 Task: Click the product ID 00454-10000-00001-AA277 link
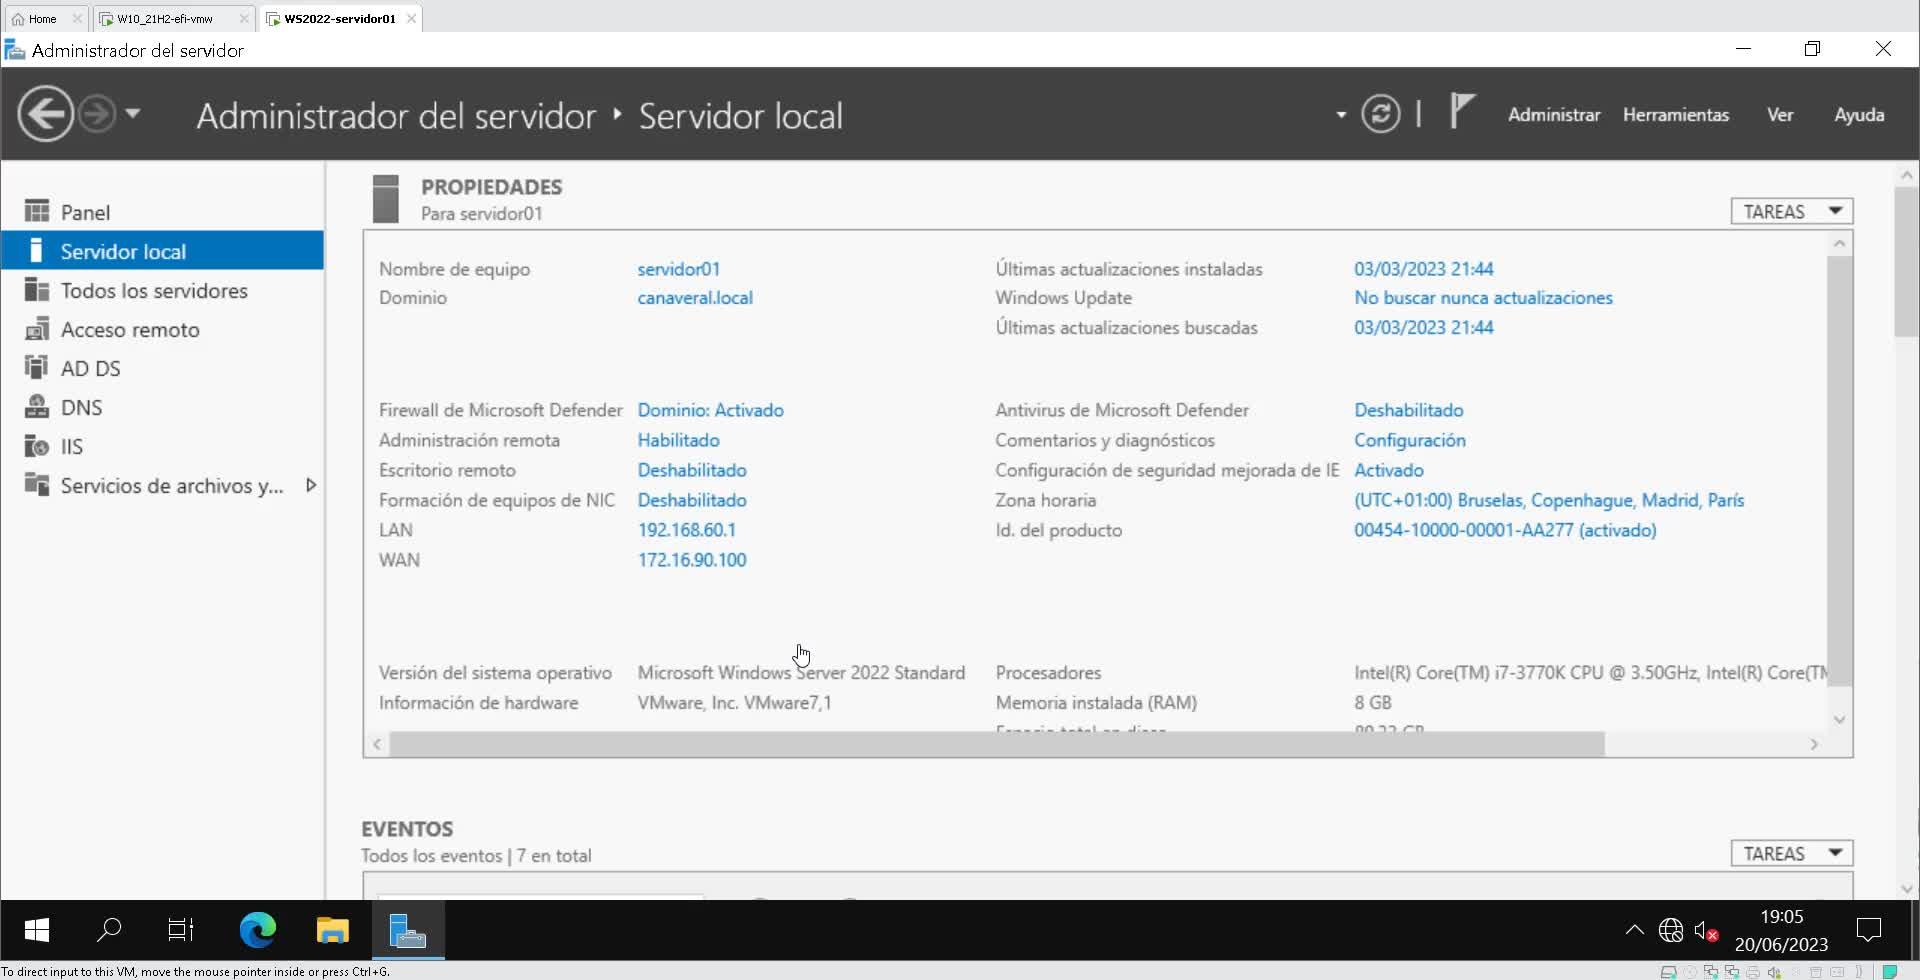point(1505,530)
